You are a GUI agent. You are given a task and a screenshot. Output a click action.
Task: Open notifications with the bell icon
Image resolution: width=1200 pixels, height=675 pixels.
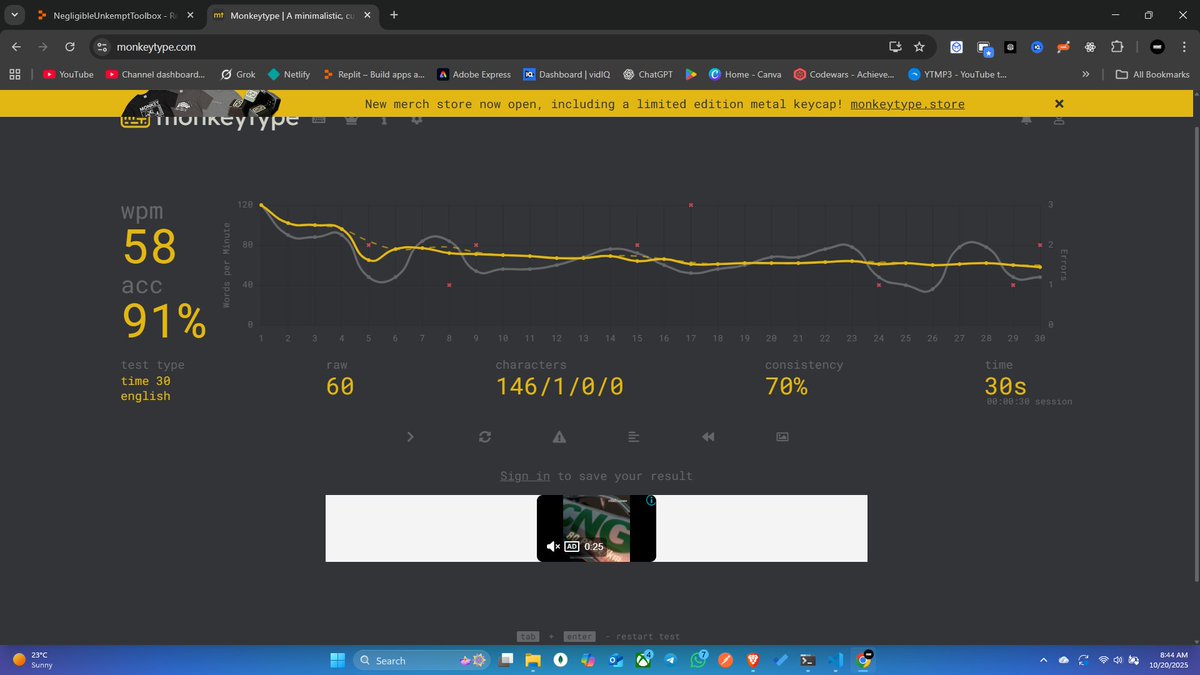pyautogui.click(x=1028, y=119)
